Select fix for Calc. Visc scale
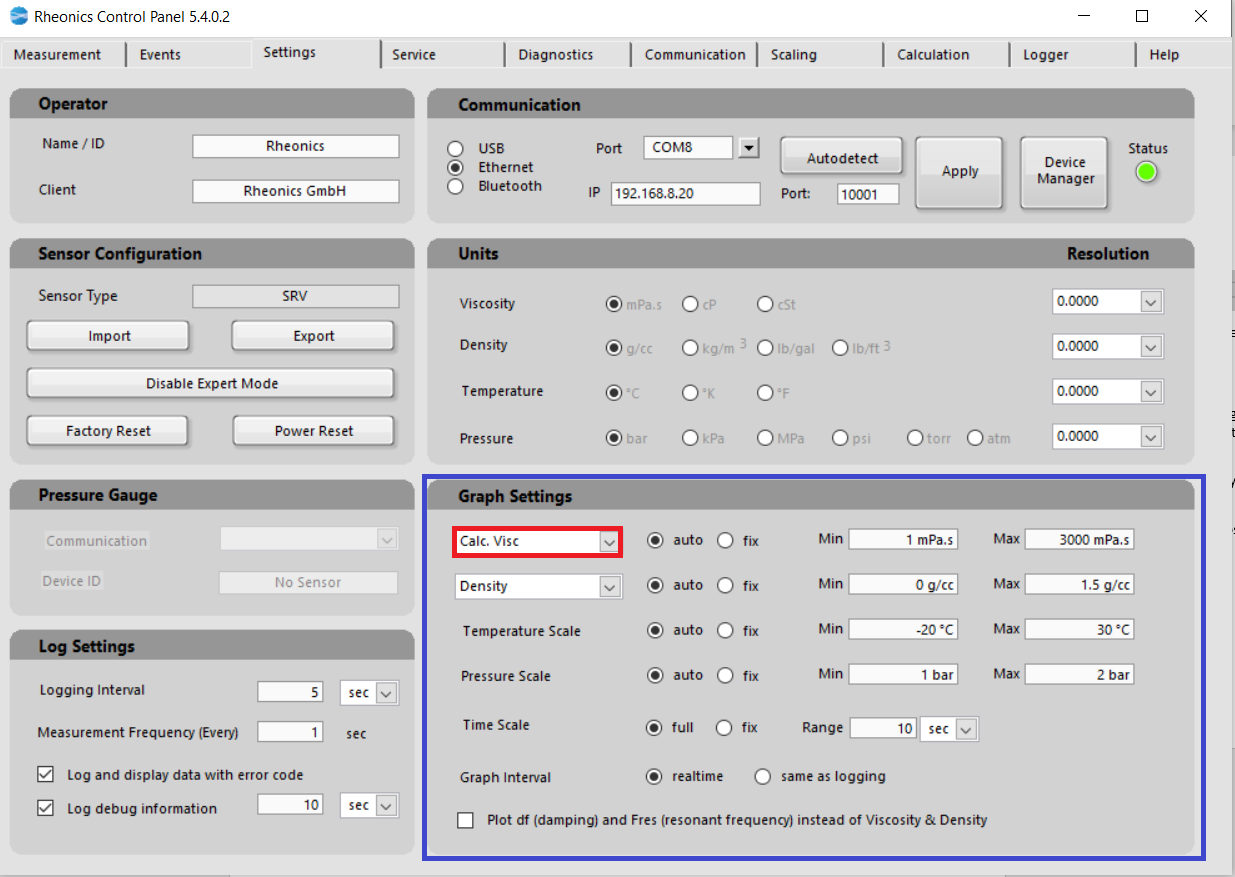 (x=725, y=540)
